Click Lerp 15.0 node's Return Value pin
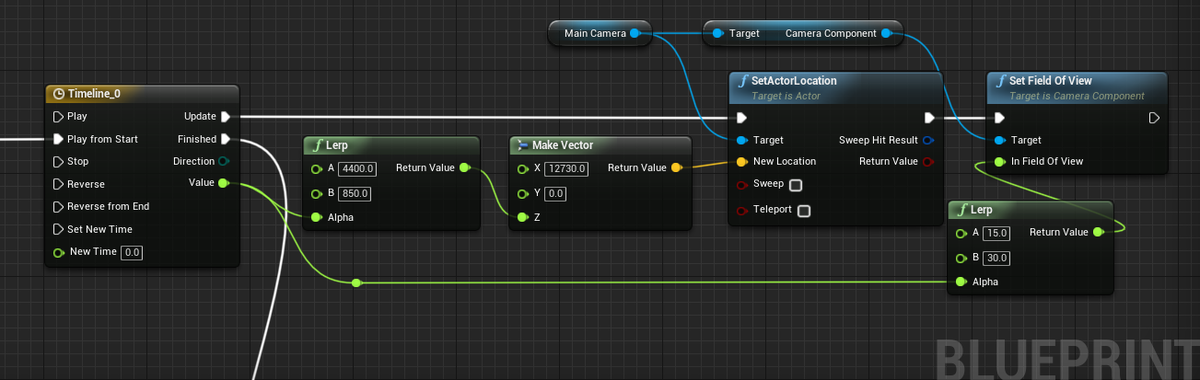1200x380 pixels. 1098,232
